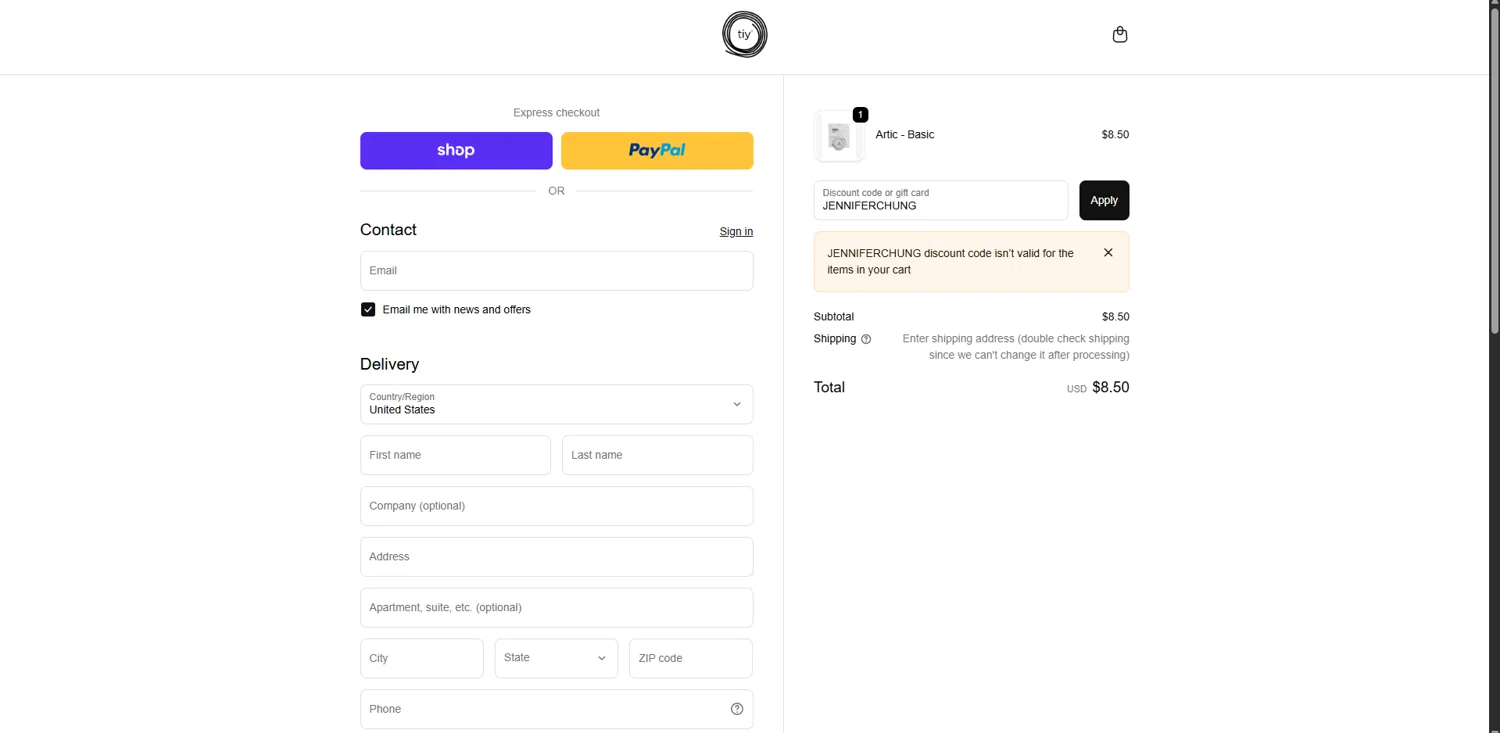This screenshot has height=733, width=1500.
Task: Apply the discount code
Action: (1104, 200)
